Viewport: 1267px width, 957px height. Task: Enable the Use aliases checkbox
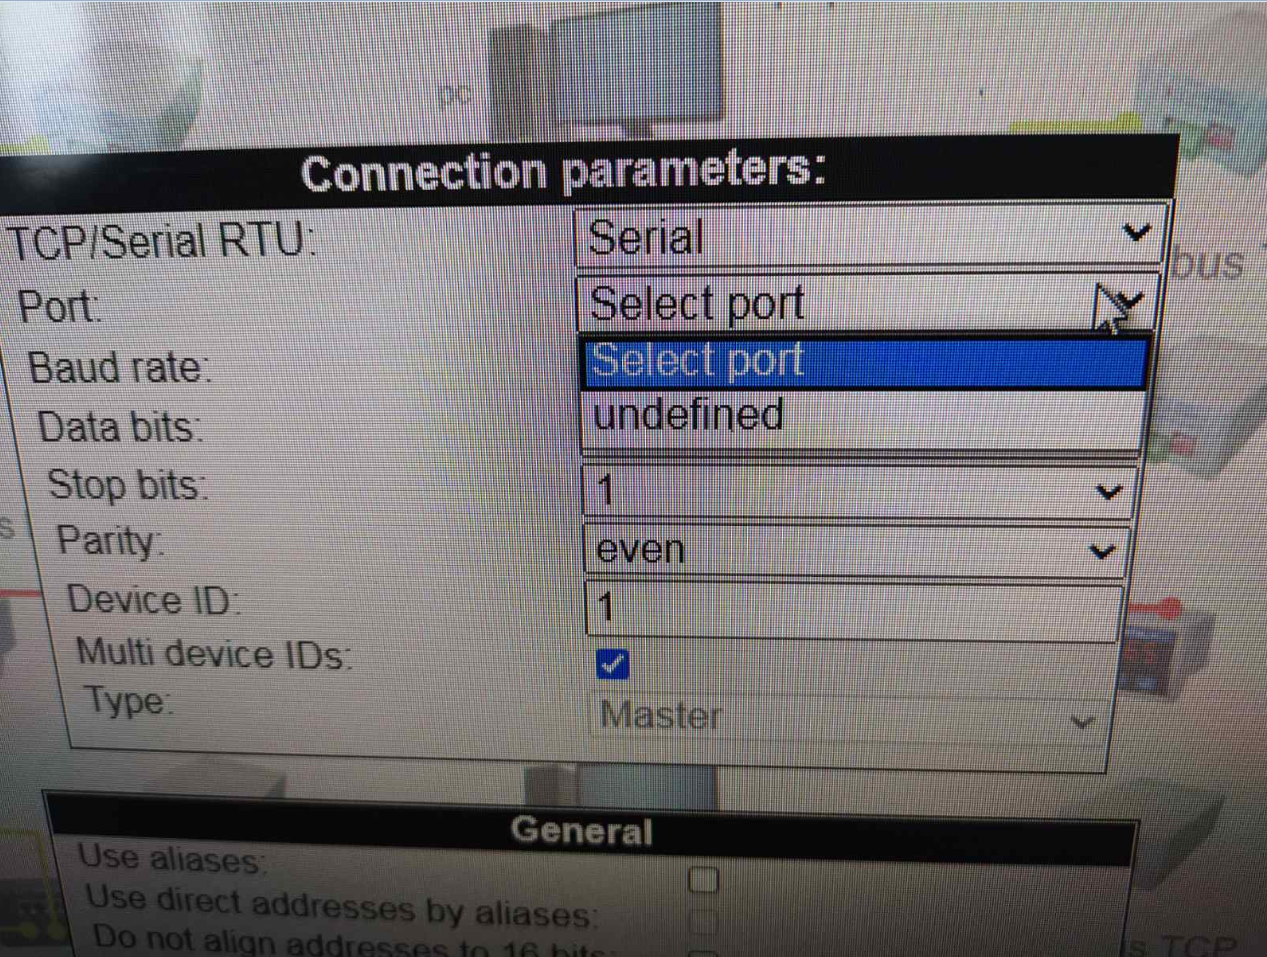[x=704, y=880]
